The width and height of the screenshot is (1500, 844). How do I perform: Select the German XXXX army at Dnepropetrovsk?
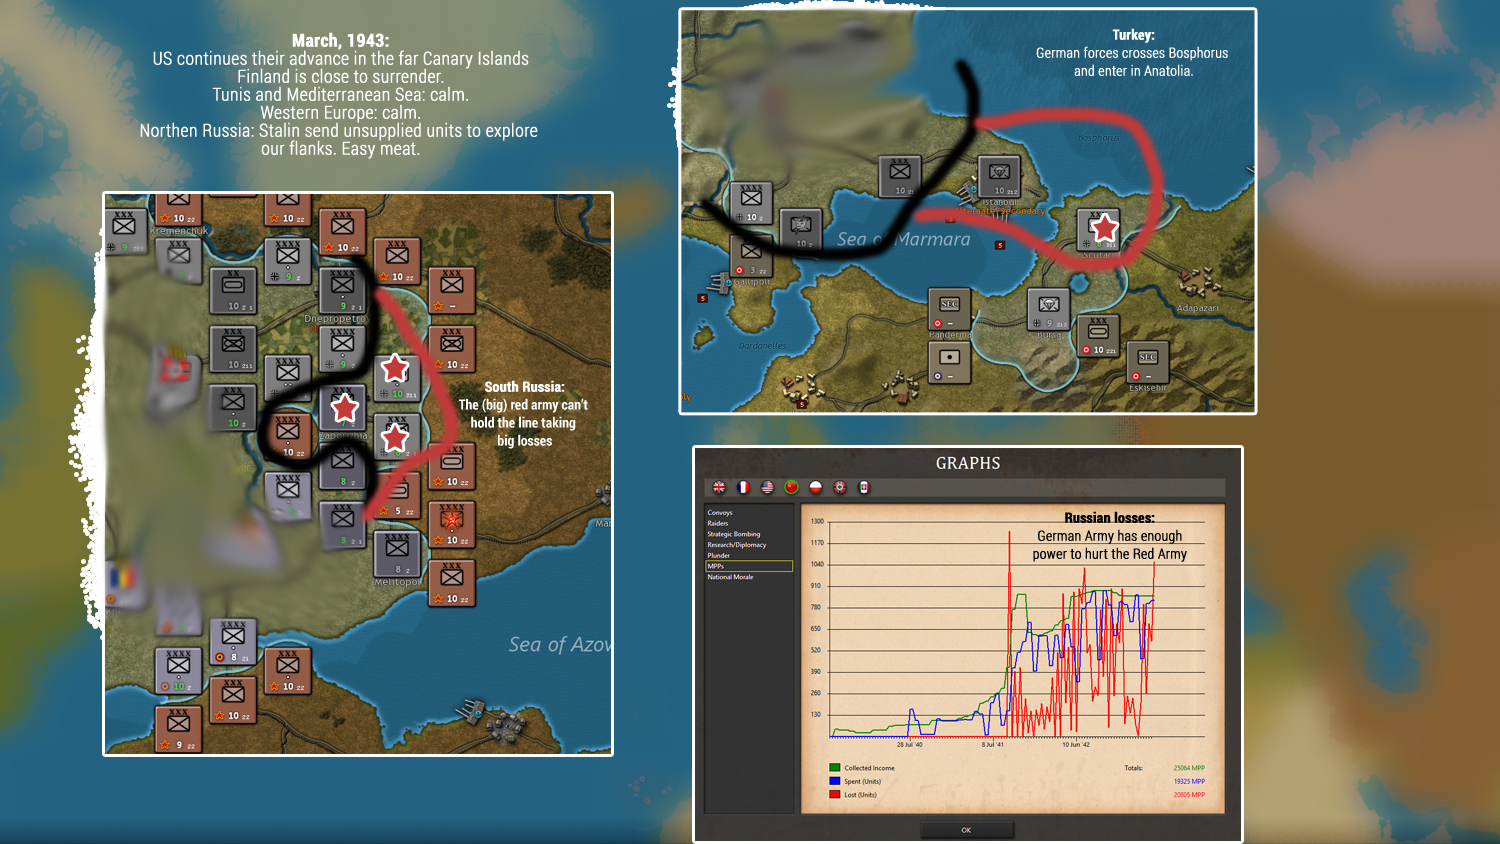click(342, 292)
